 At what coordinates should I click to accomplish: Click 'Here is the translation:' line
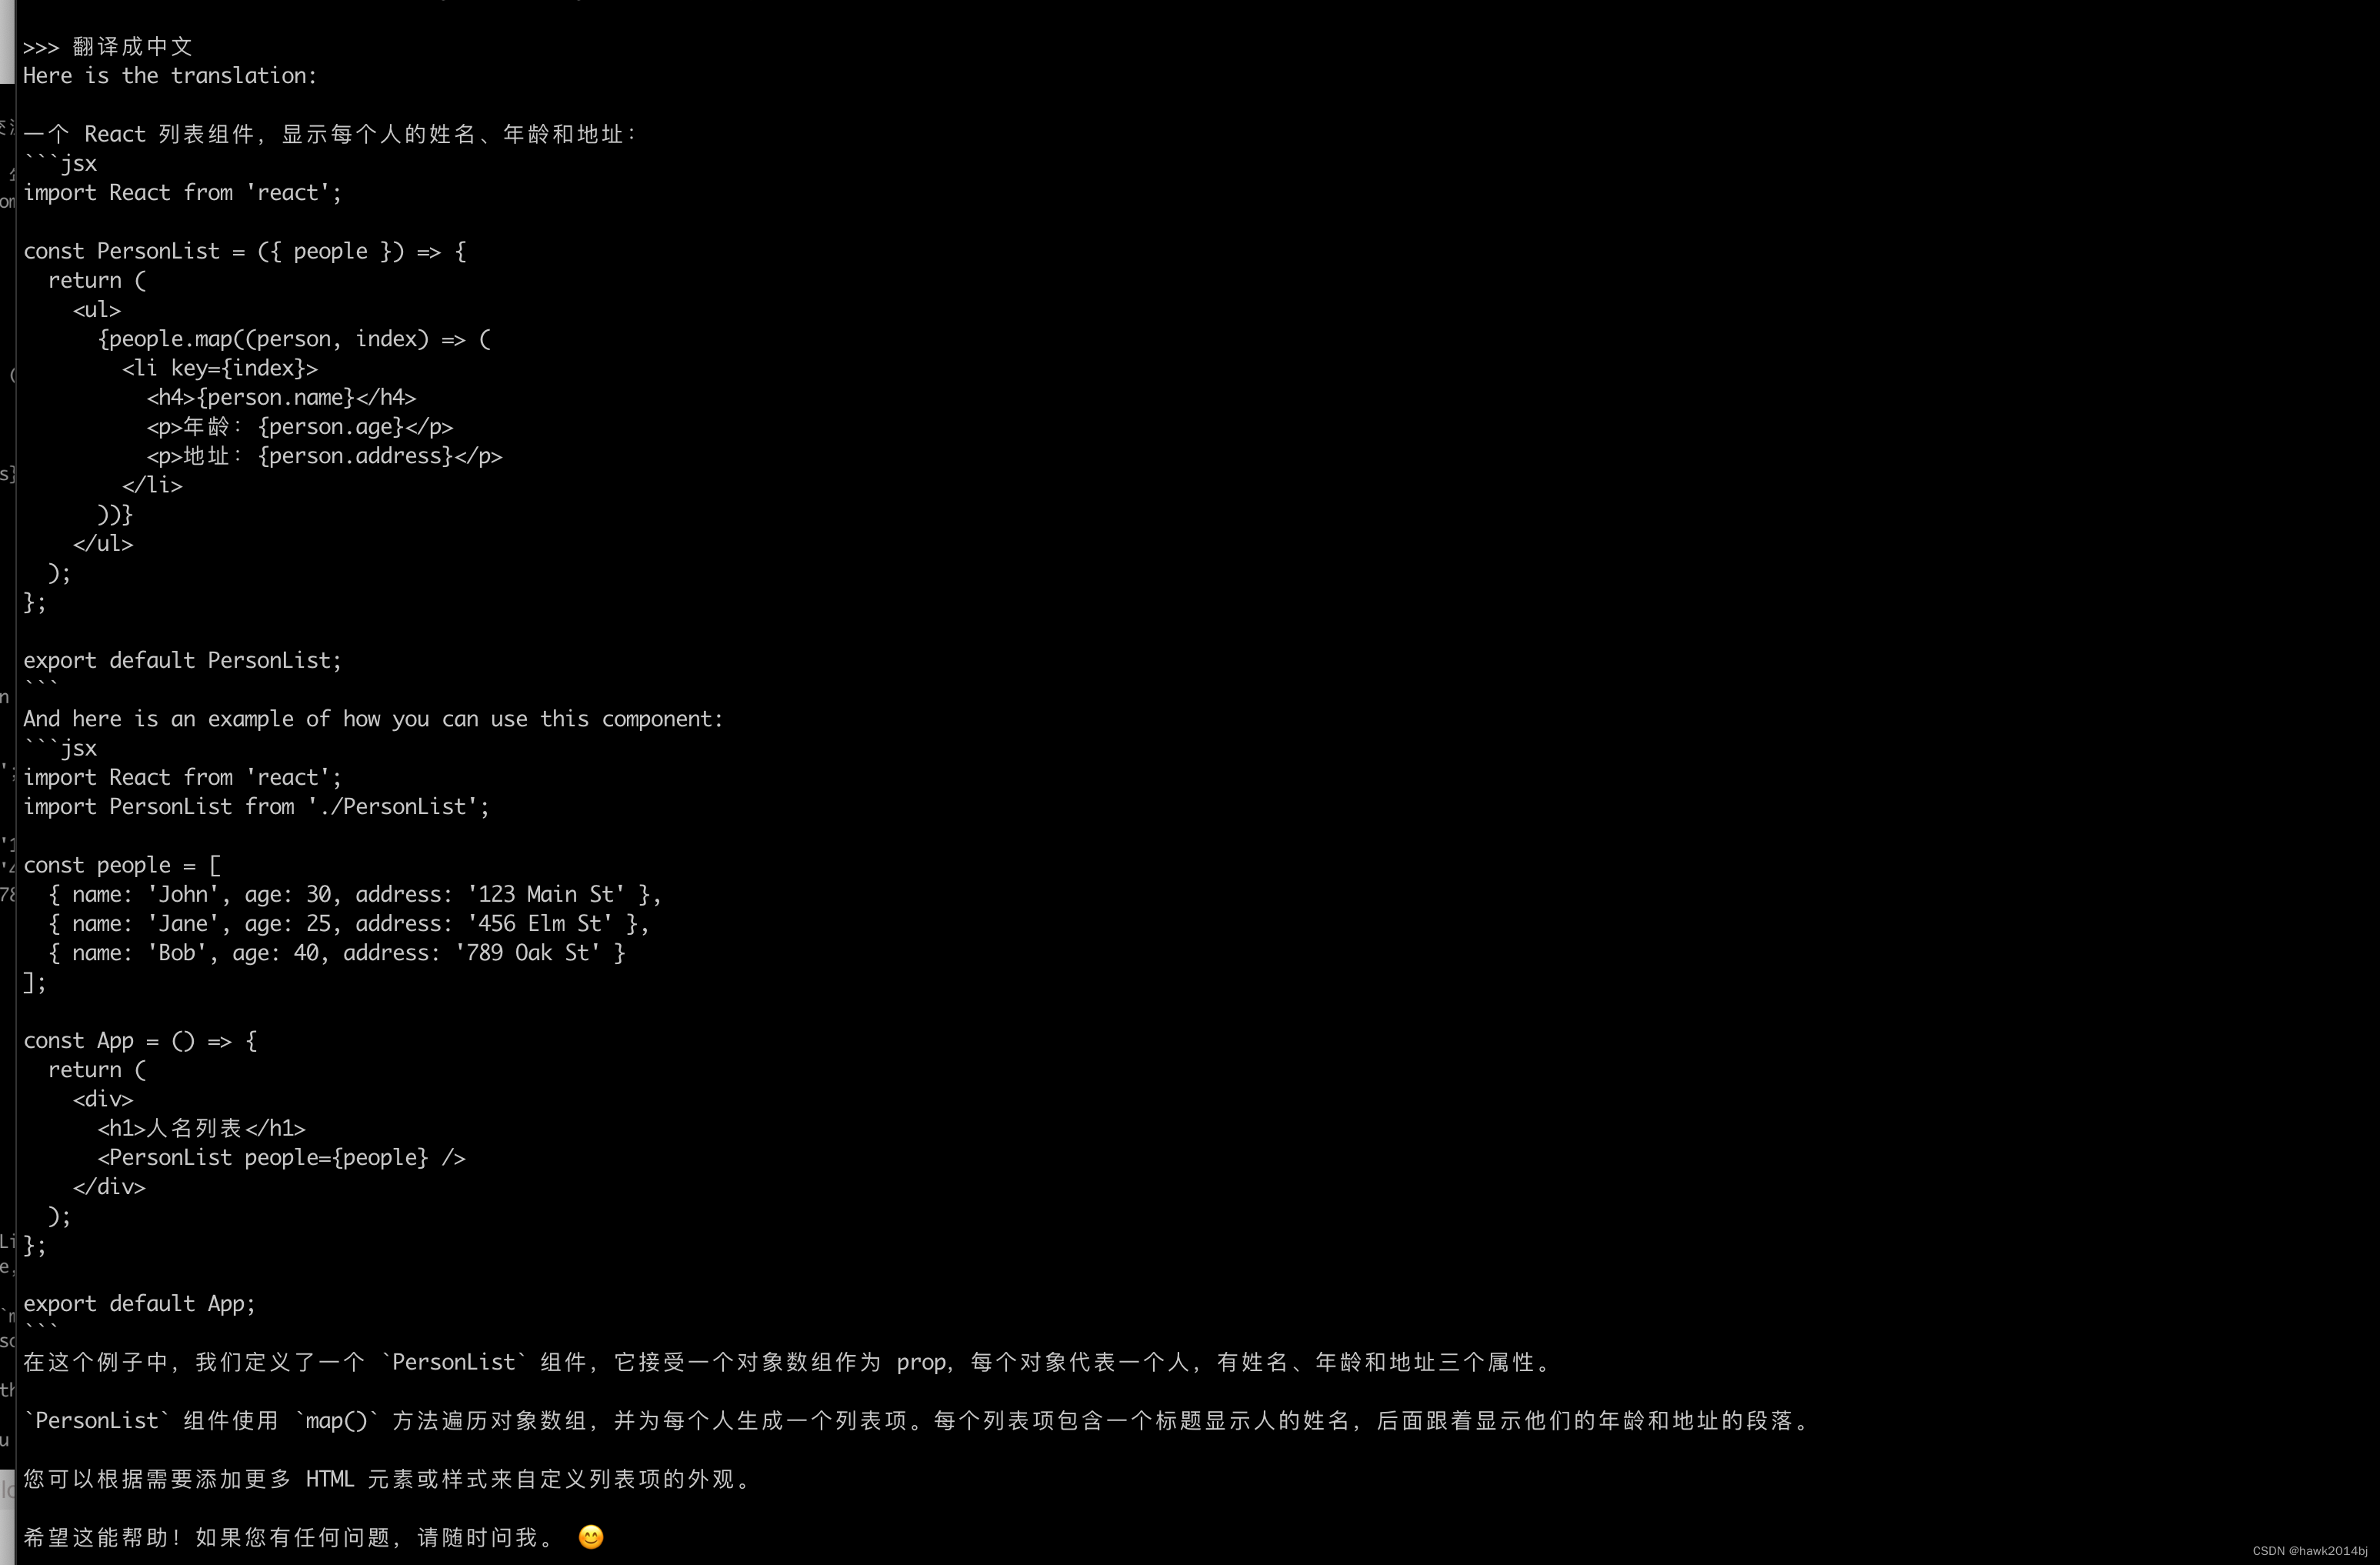(170, 76)
